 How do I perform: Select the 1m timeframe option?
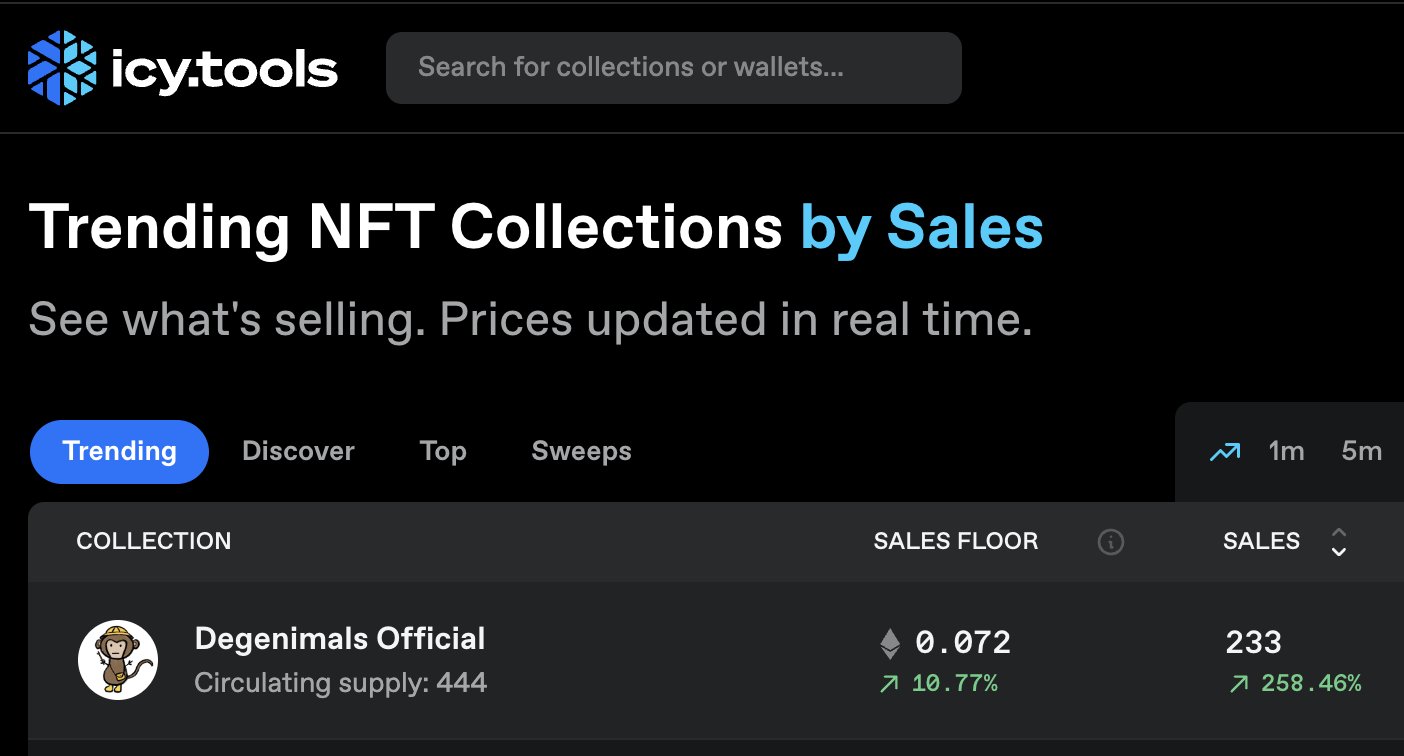click(x=1286, y=452)
